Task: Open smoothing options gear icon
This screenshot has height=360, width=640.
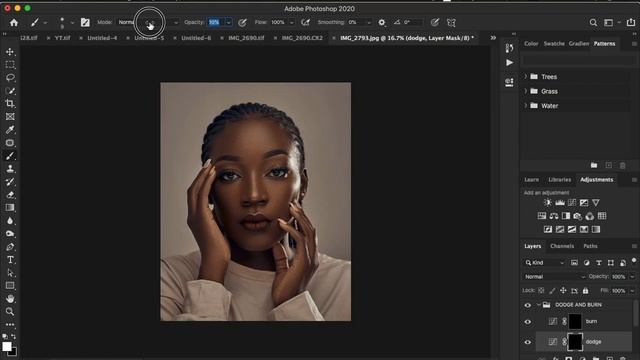Action: coord(382,22)
